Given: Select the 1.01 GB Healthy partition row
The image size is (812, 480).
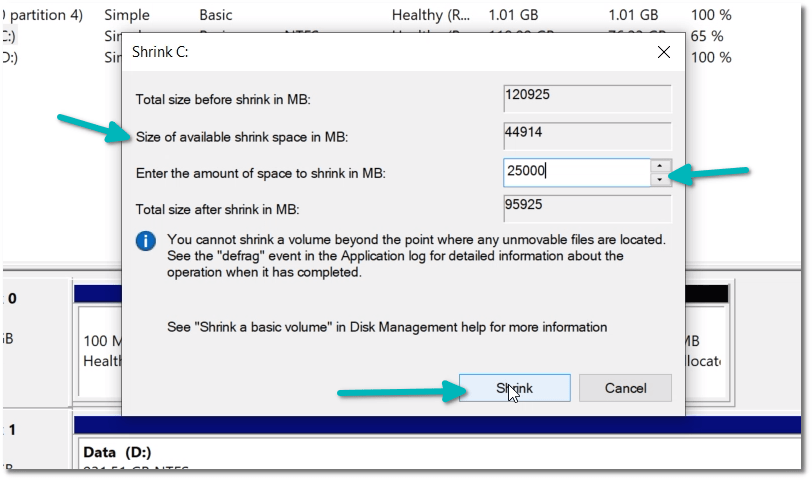Looking at the screenshot, I should [x=367, y=15].
